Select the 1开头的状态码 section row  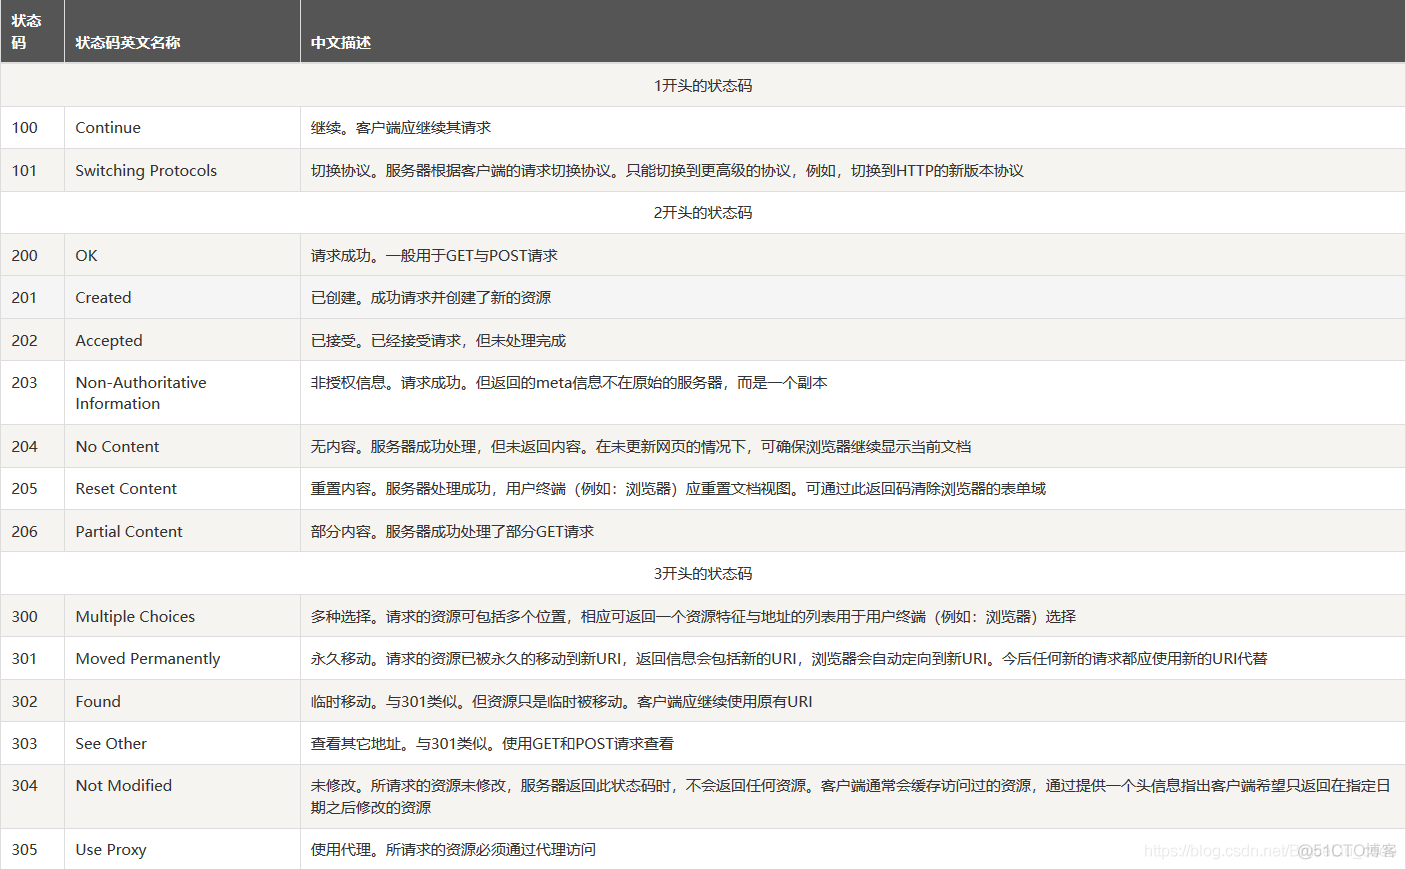tap(703, 85)
